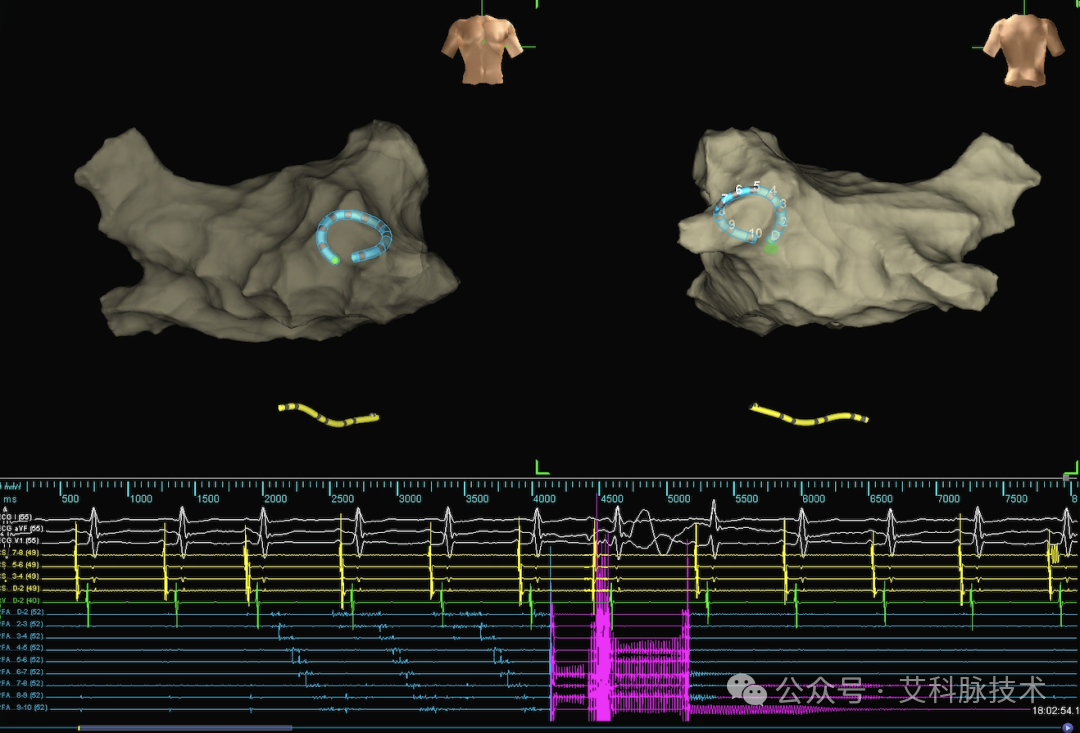Select the PFA 6-7 (52) channel label
The image size is (1080, 733).
[x=21, y=672]
